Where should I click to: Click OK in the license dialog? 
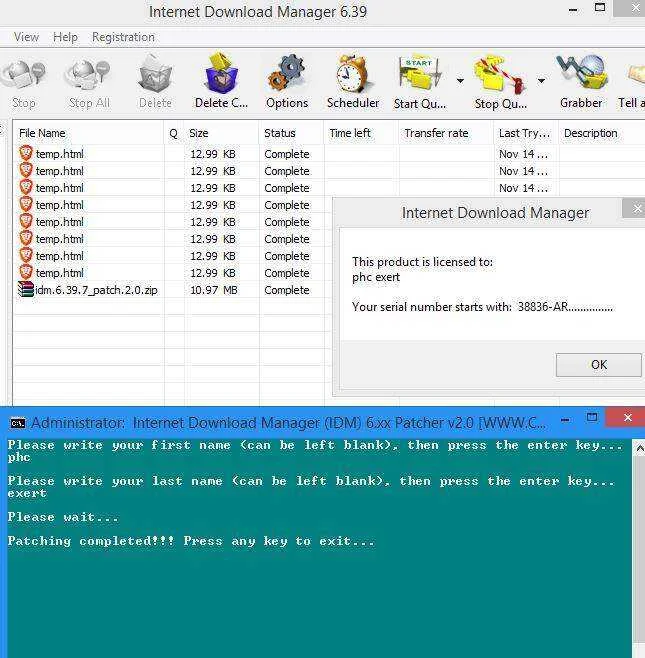point(598,365)
